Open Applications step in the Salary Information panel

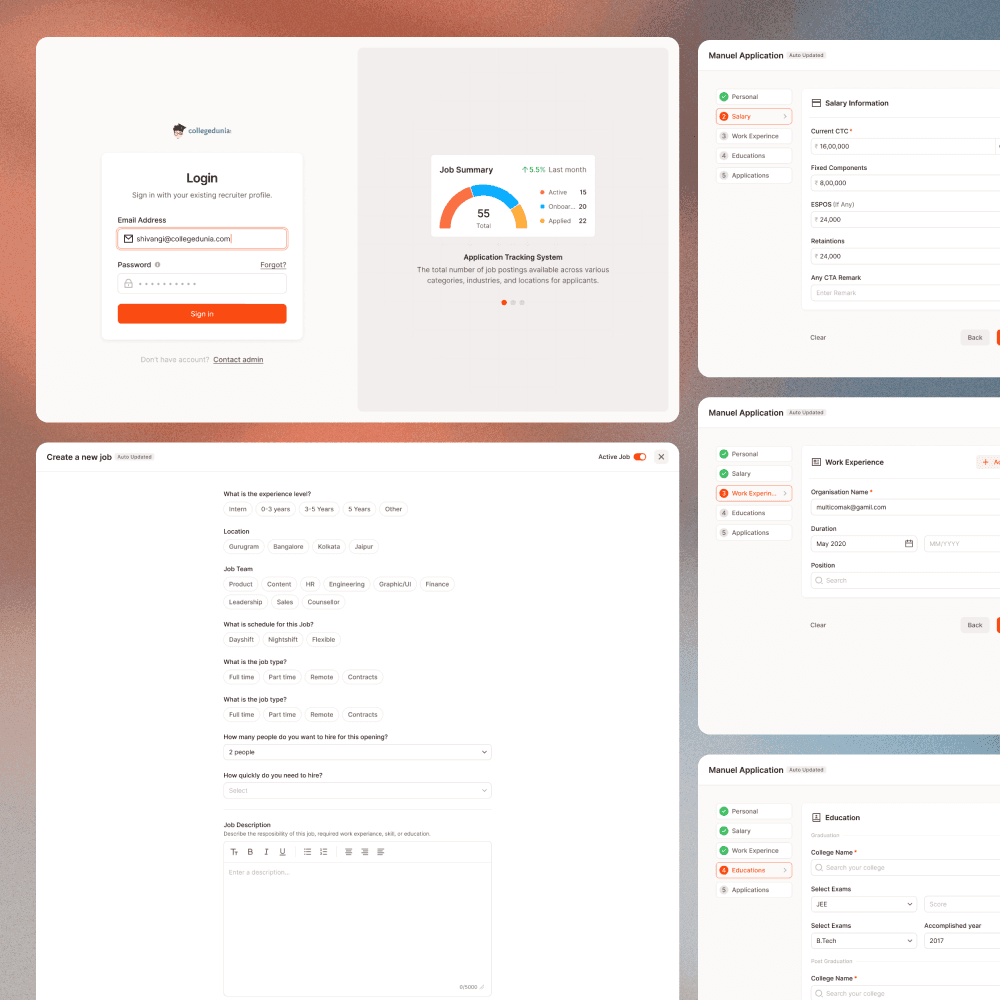point(754,175)
